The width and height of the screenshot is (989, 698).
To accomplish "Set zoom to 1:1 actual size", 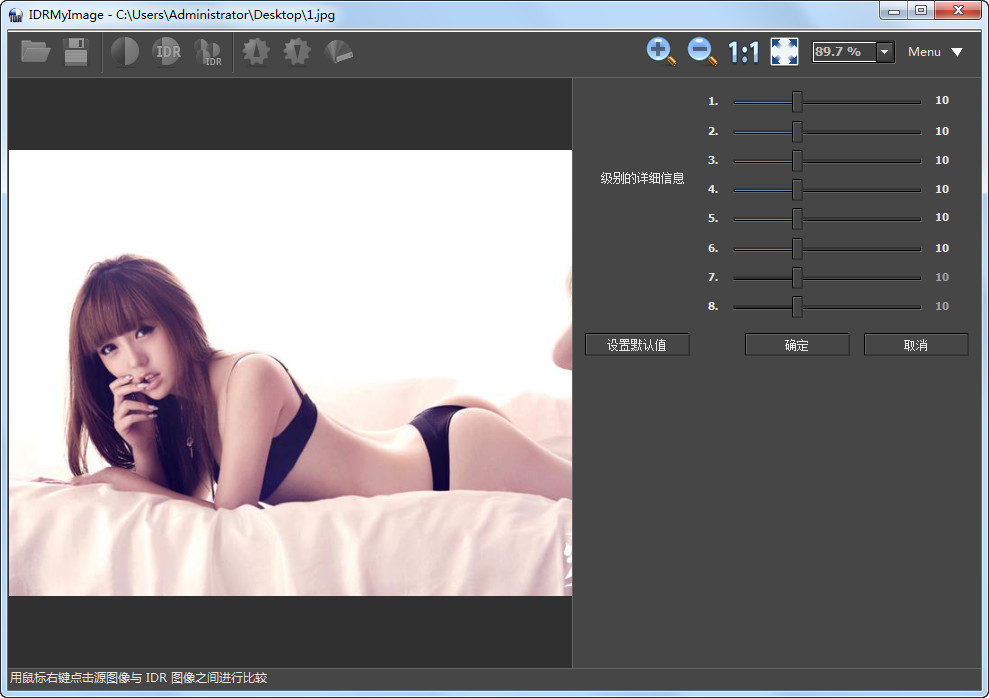I will [x=743, y=52].
